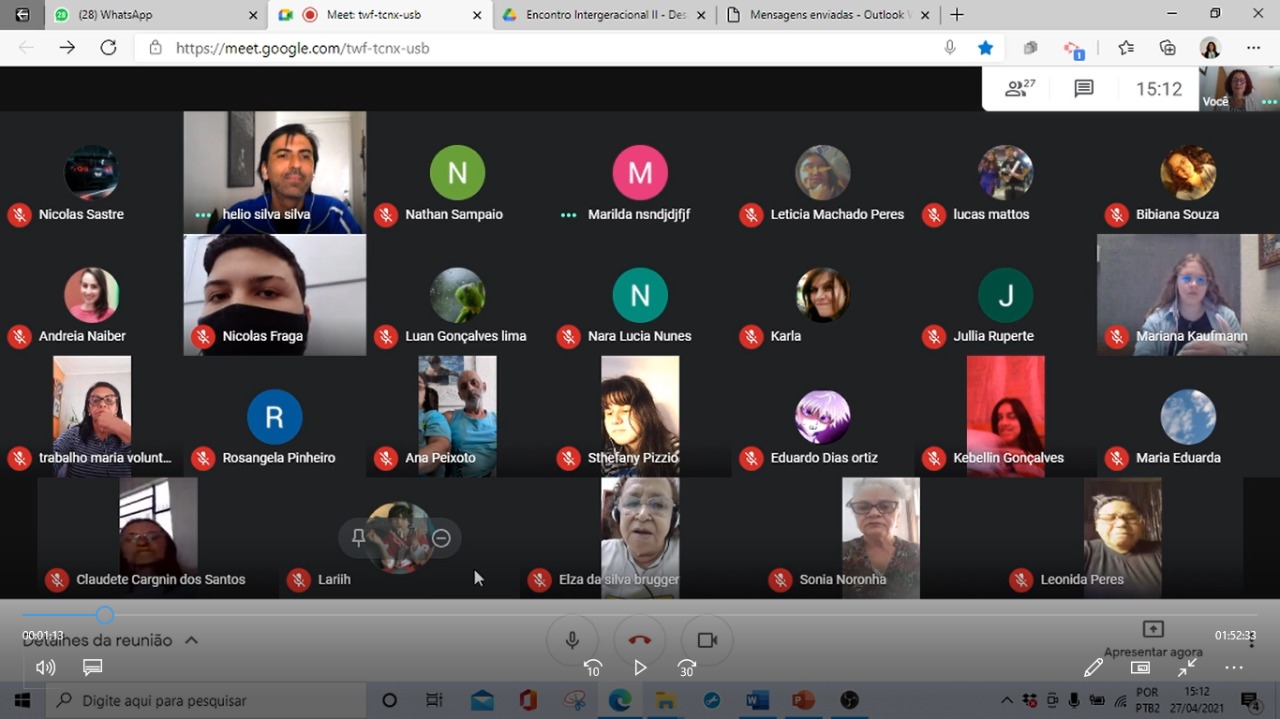Toggle the Meet microphone button

(572, 640)
